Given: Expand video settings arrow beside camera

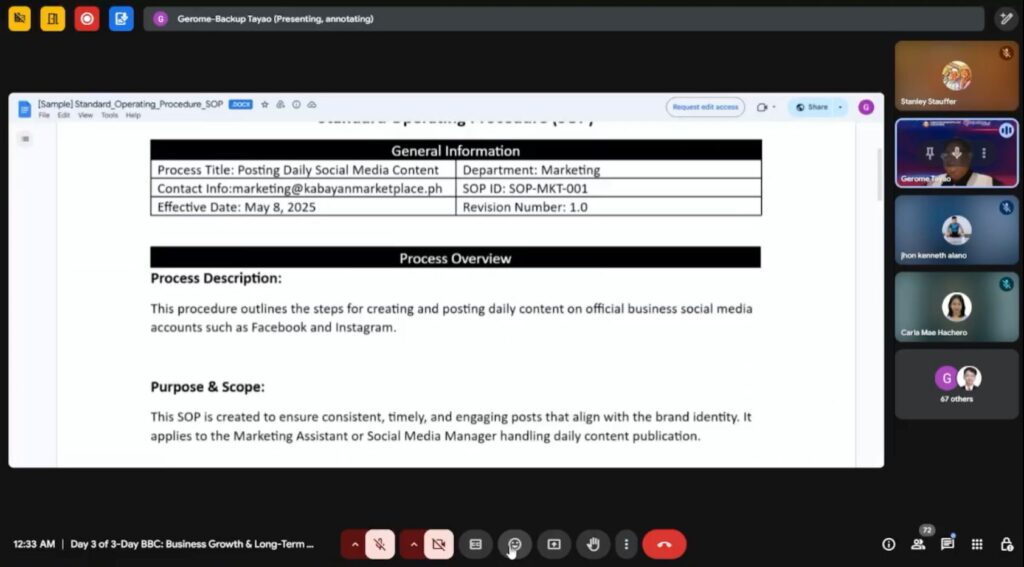Looking at the screenshot, I should coord(412,544).
